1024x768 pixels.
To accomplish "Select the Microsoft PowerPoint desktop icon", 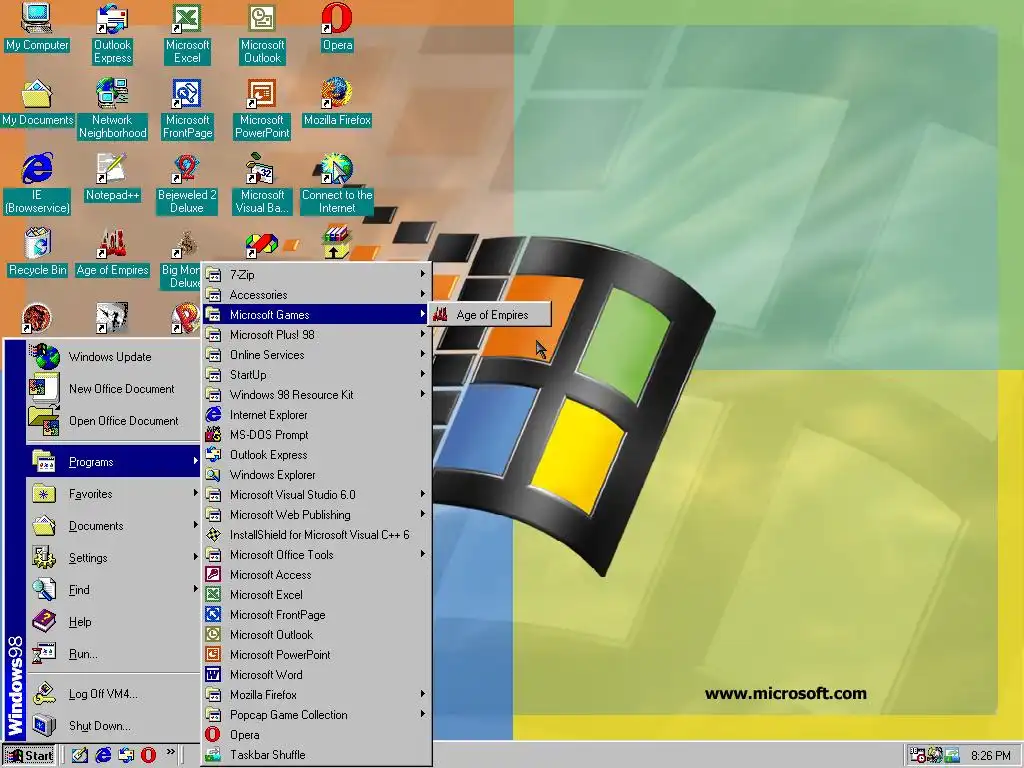I will point(262,108).
